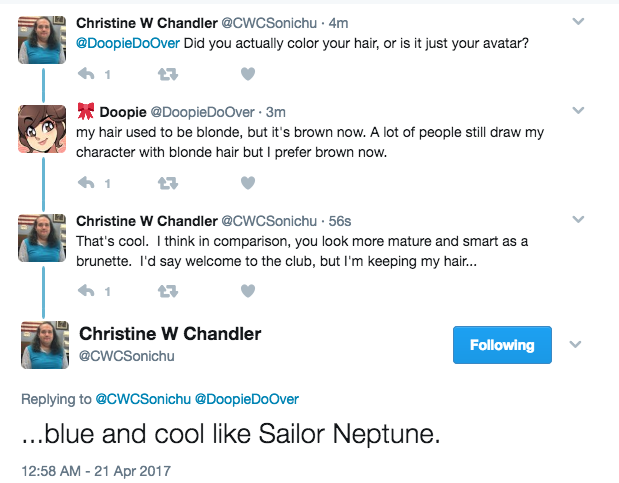Reply to Doopie's tweet about brown hair
This screenshot has height=483, width=619.
tap(86, 183)
